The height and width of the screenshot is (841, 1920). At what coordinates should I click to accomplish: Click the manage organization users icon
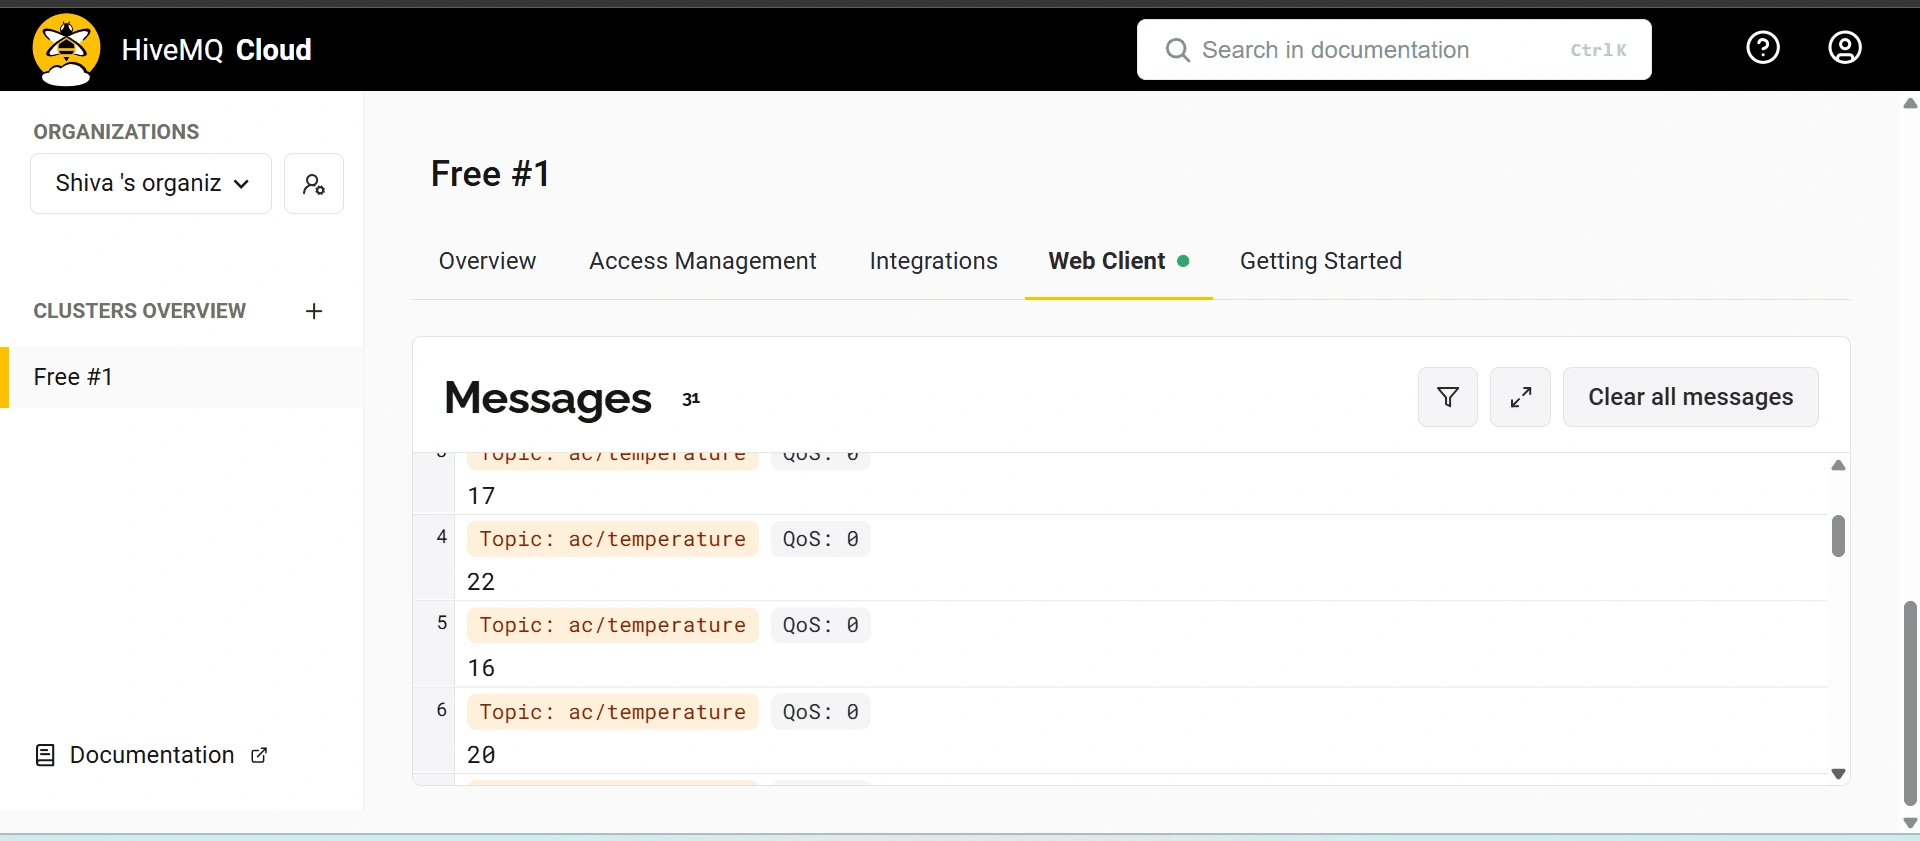(314, 184)
